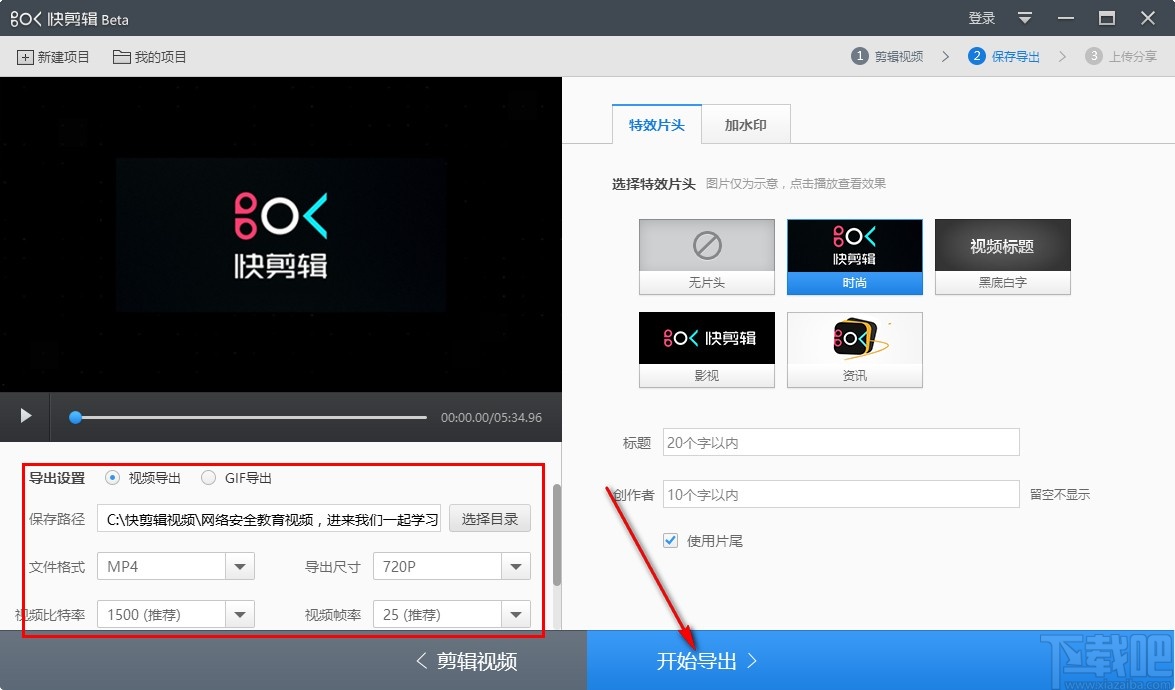1175x690 pixels.
Task: Switch to the 加水印 tab
Action: pos(746,124)
